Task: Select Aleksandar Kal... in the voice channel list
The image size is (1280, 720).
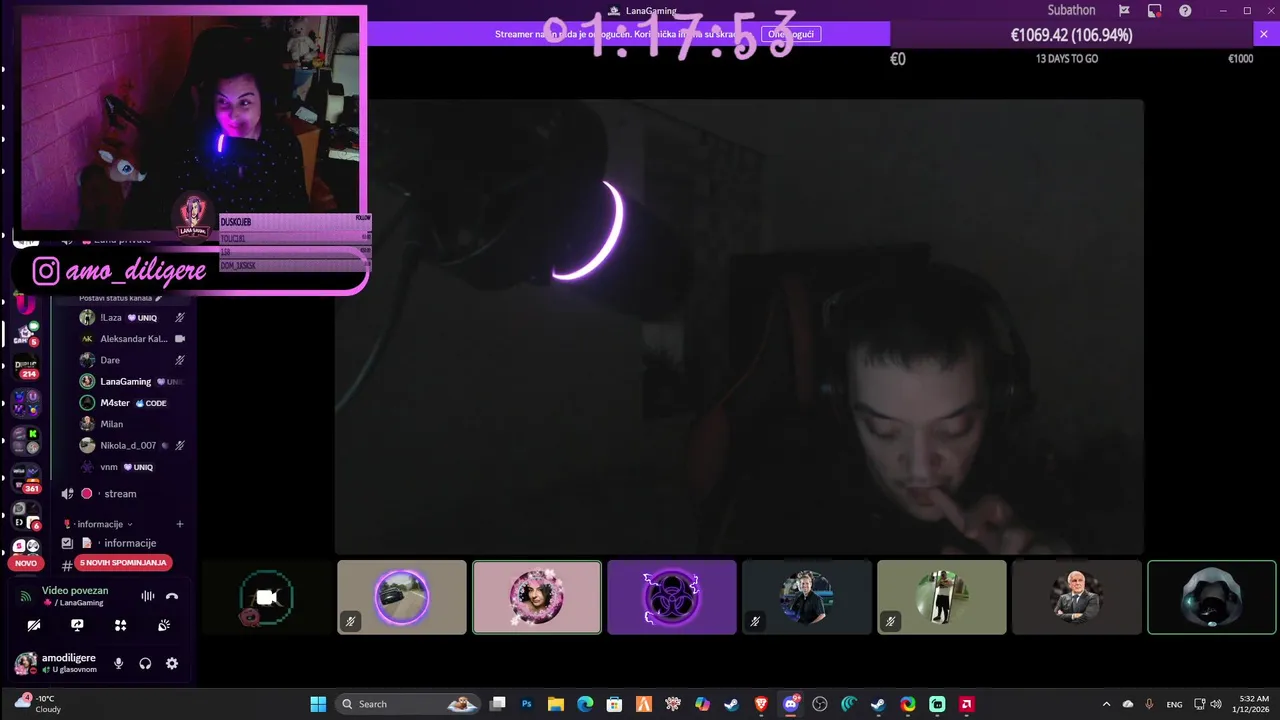Action: 132,339
